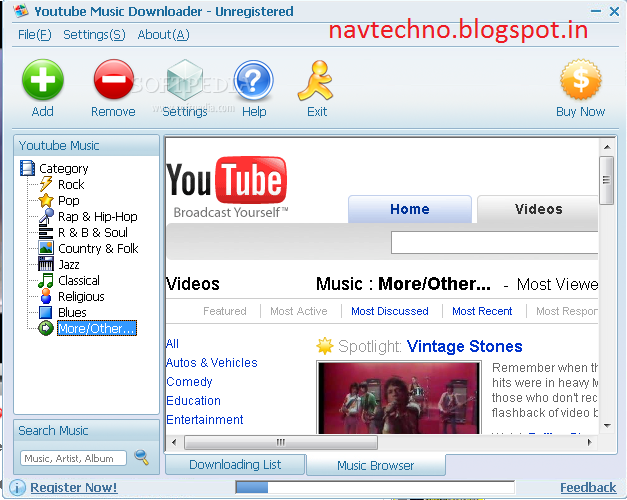Click the Vintage Stones video thumbnail
This screenshot has width=627, height=500.
399,398
